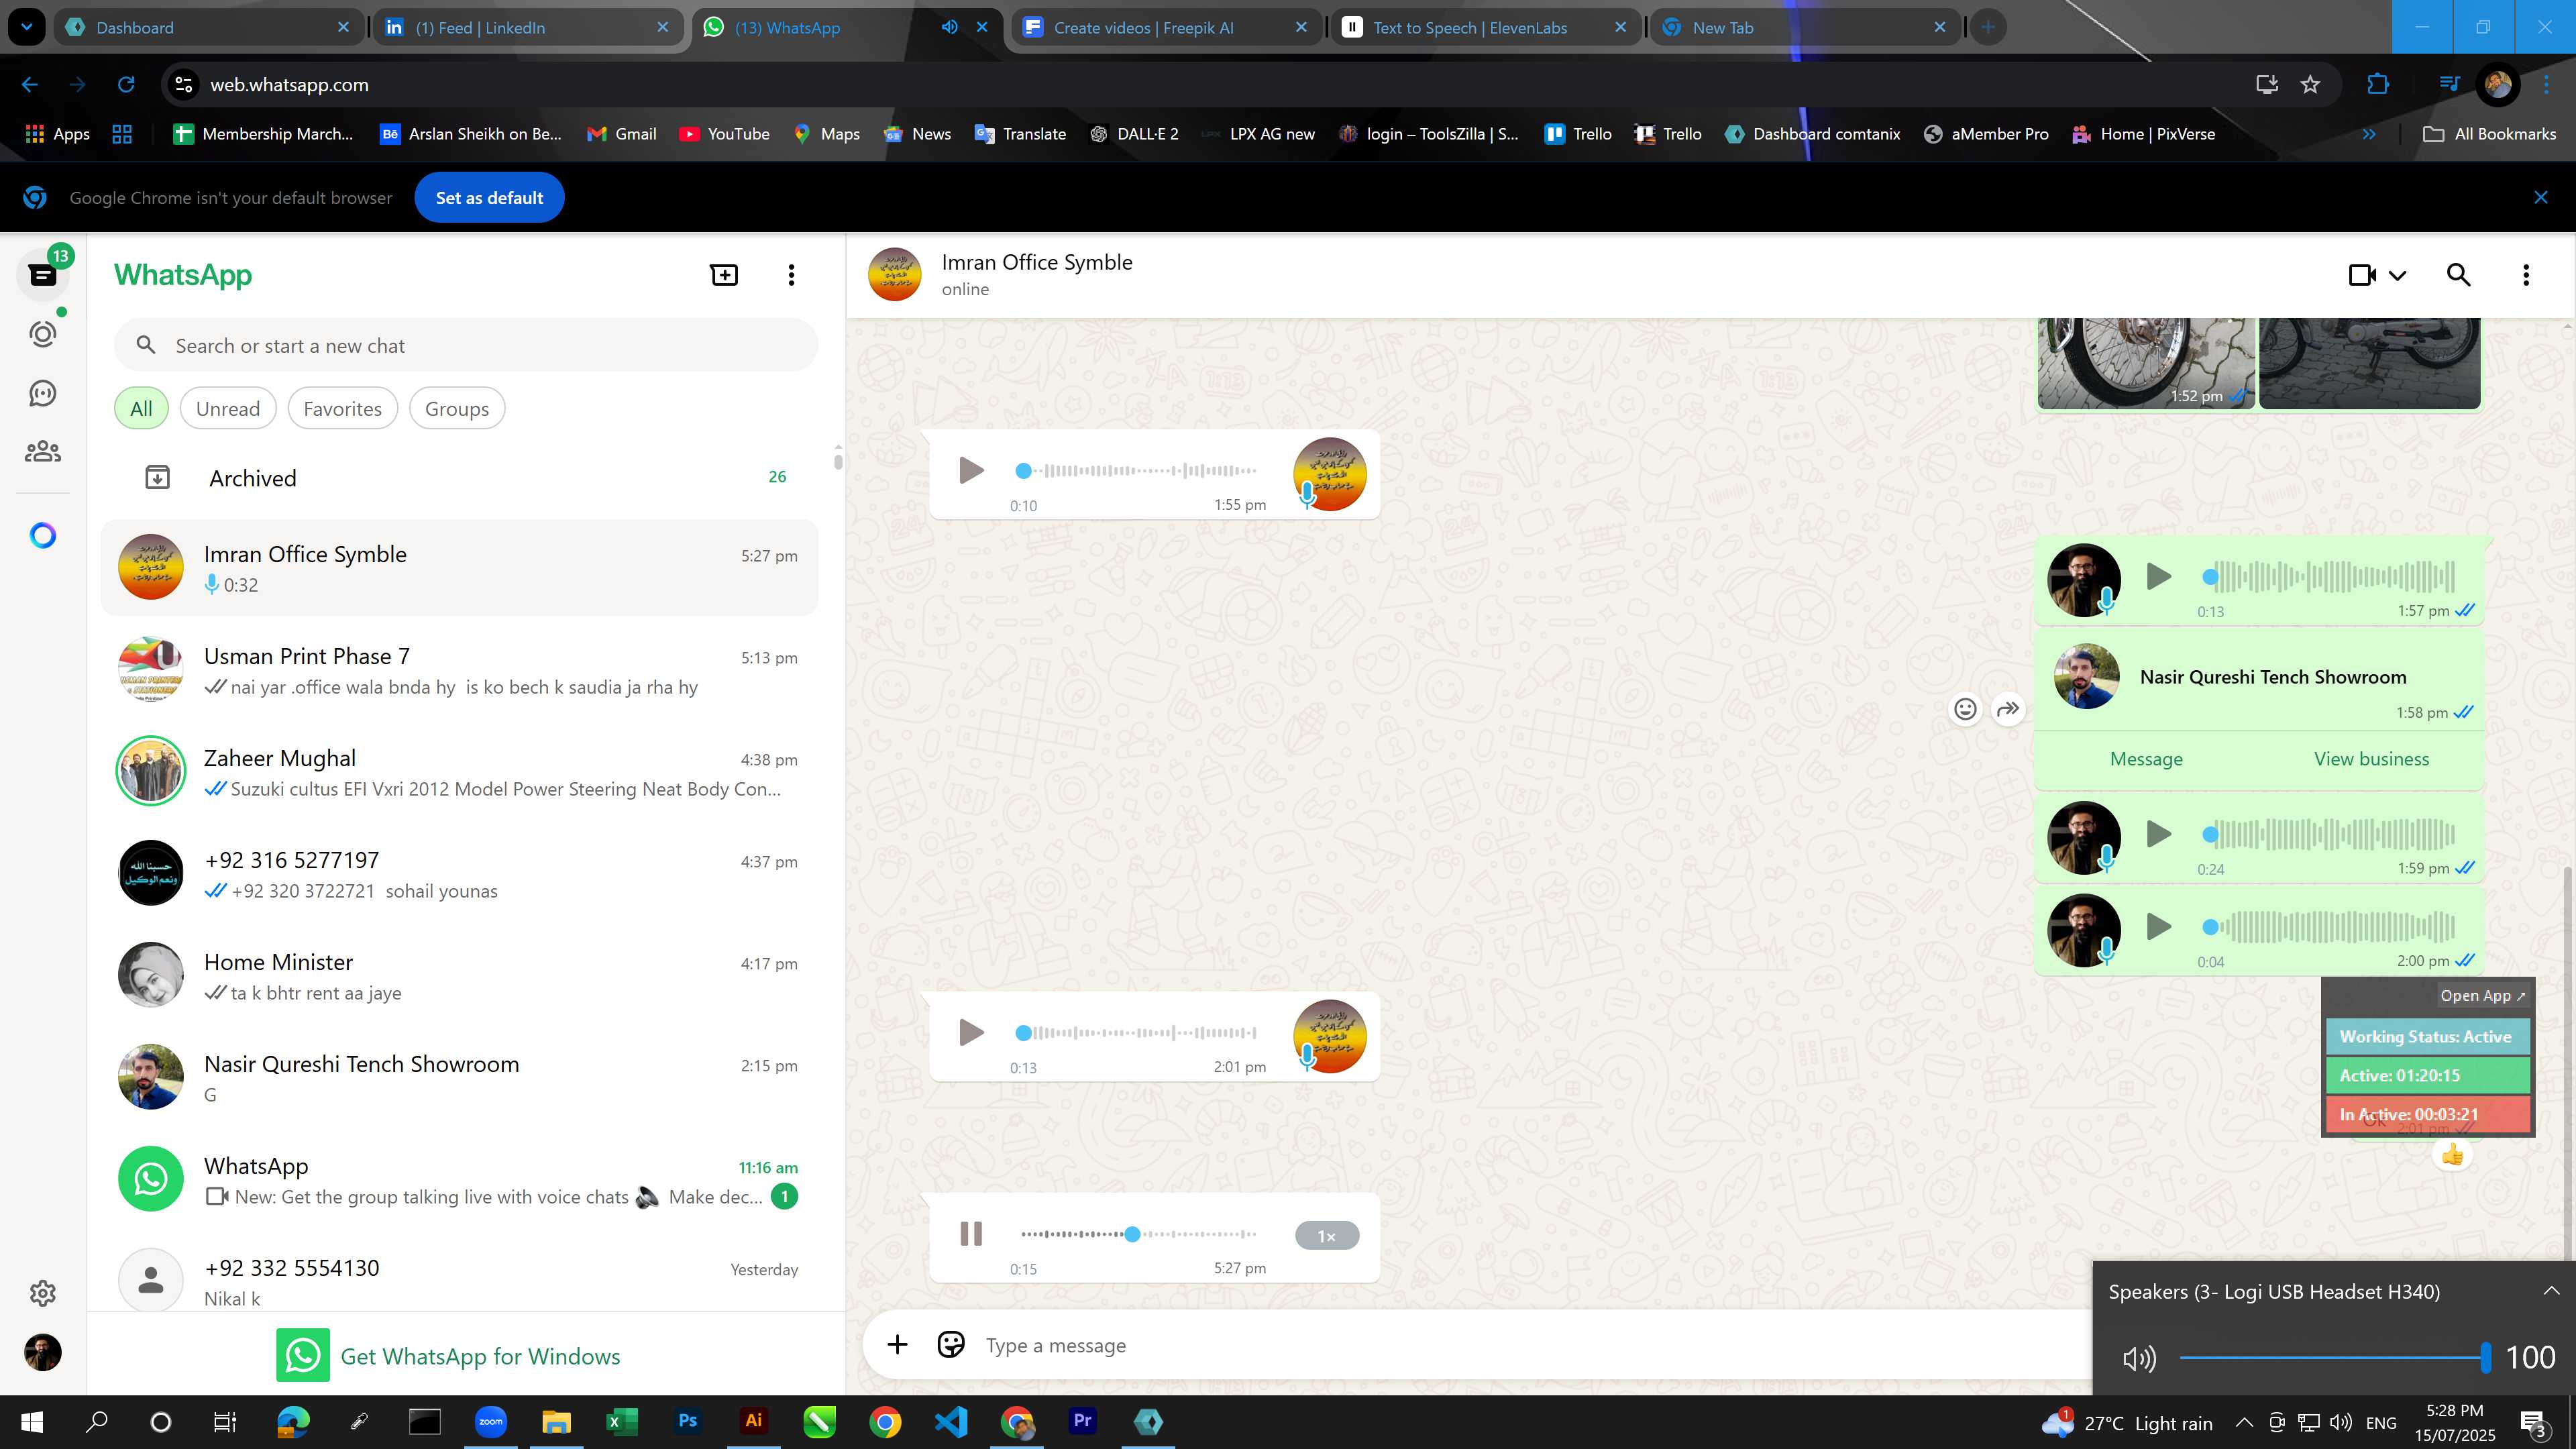The height and width of the screenshot is (1449, 2576).
Task: Pause the playing 5:27 pm voice message
Action: click(x=970, y=1234)
